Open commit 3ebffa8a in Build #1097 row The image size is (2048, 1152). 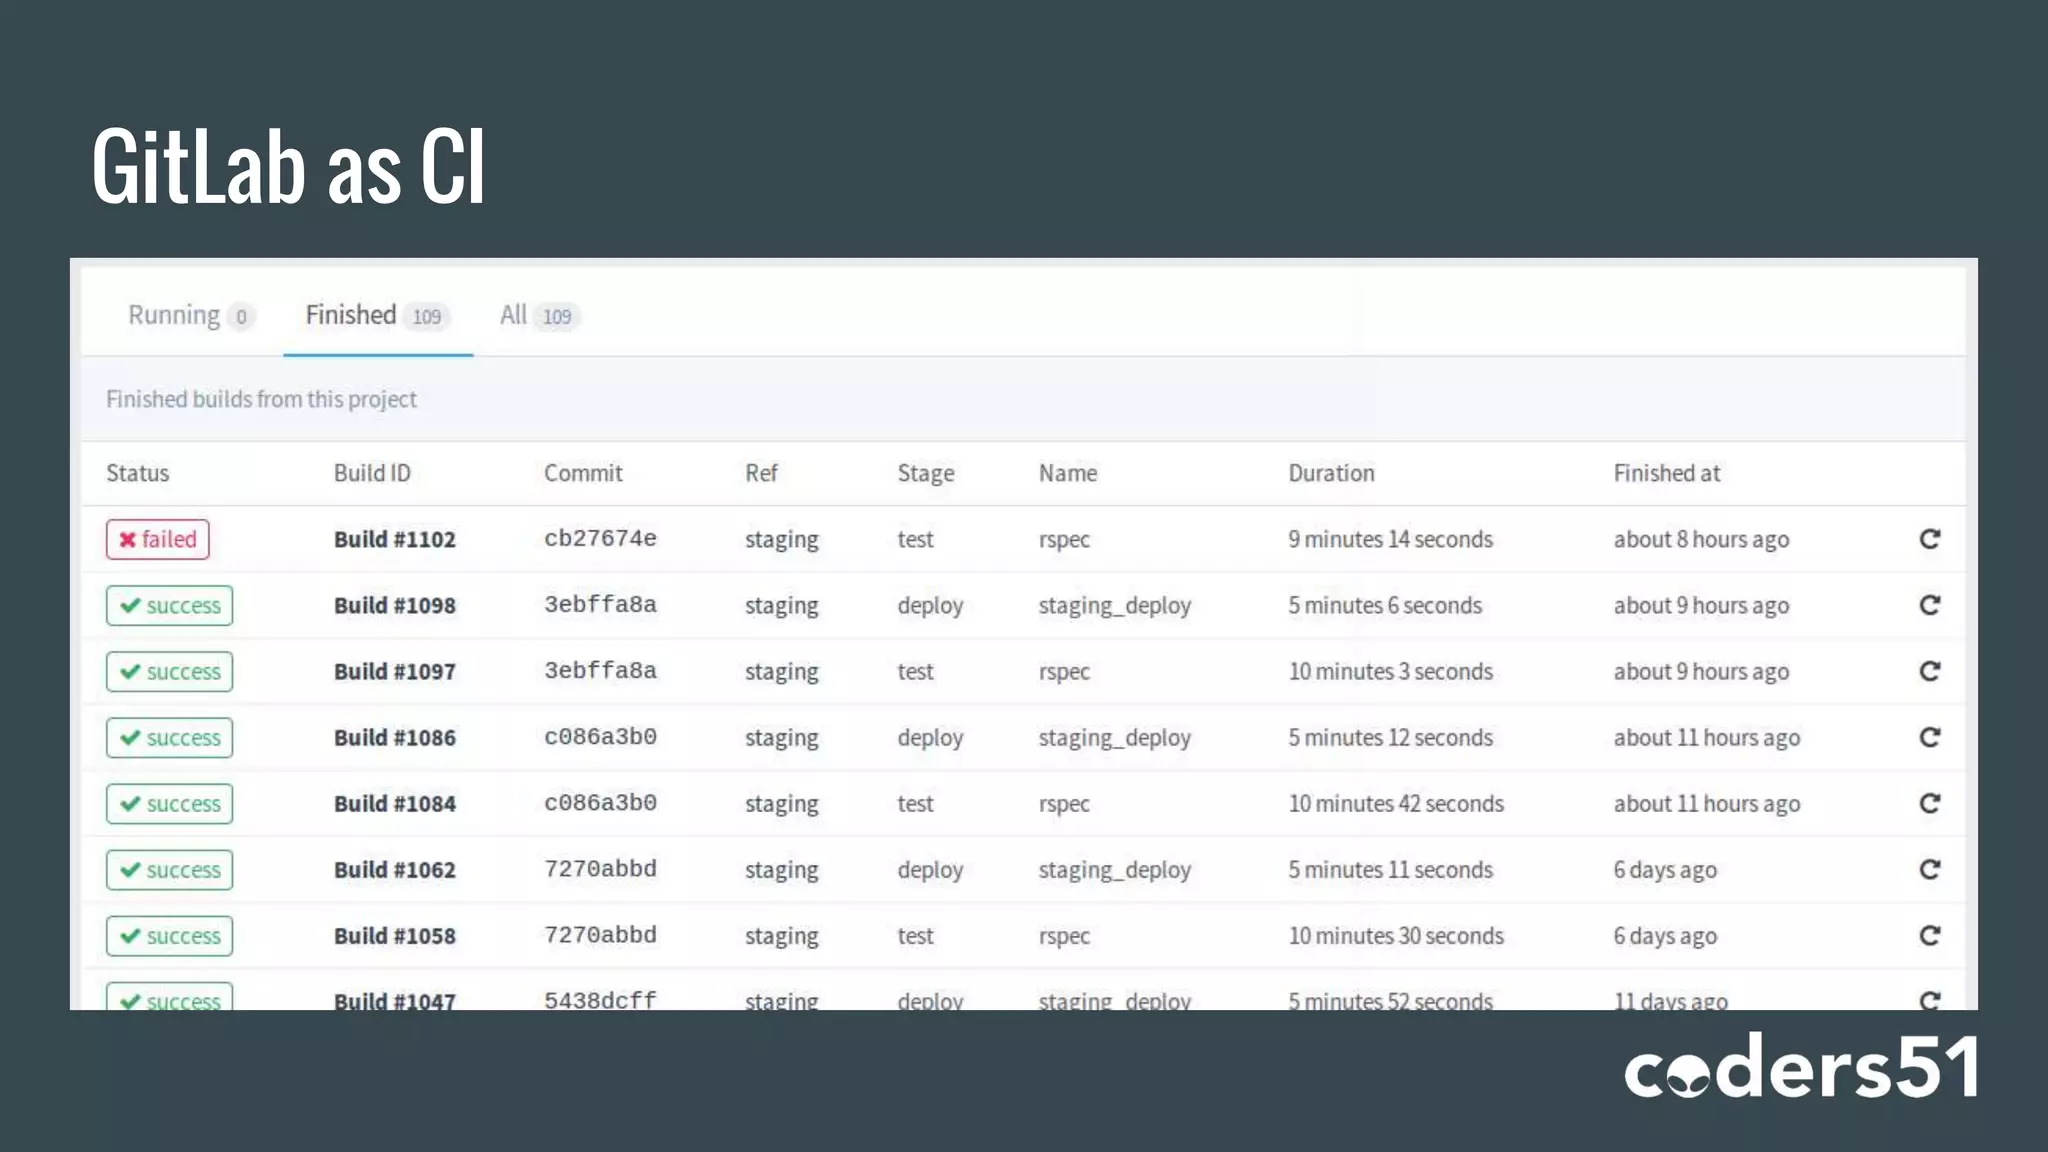[x=600, y=670]
